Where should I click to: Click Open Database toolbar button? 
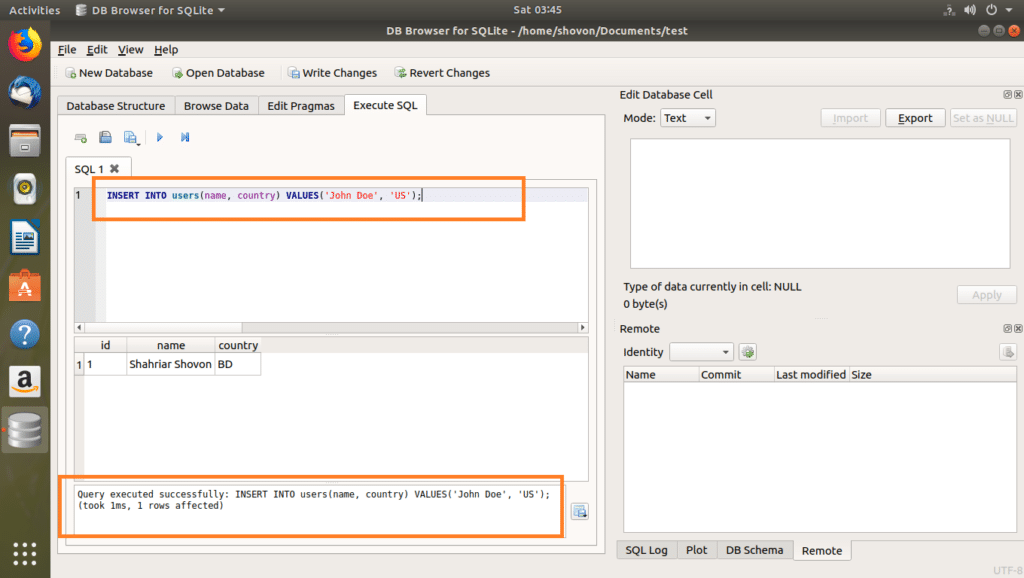click(218, 73)
